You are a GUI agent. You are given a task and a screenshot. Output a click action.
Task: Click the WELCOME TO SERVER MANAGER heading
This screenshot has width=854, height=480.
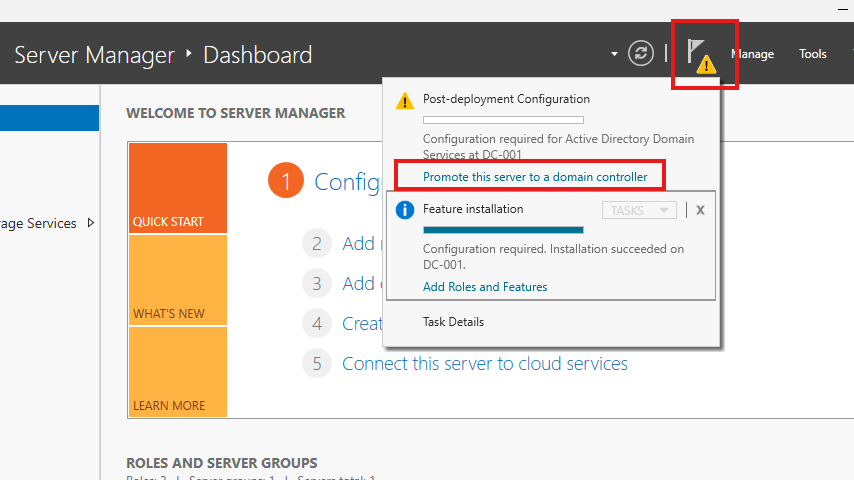tap(236, 113)
